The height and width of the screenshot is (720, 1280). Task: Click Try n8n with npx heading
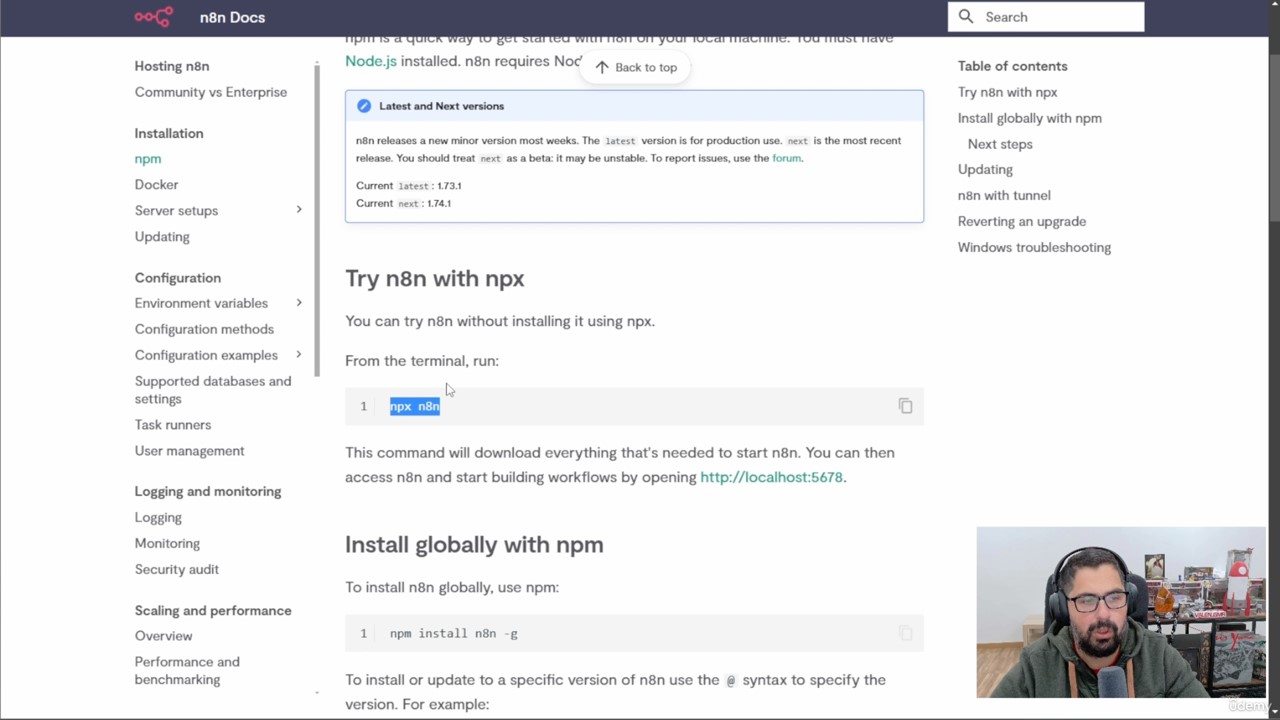pyautogui.click(x=434, y=279)
